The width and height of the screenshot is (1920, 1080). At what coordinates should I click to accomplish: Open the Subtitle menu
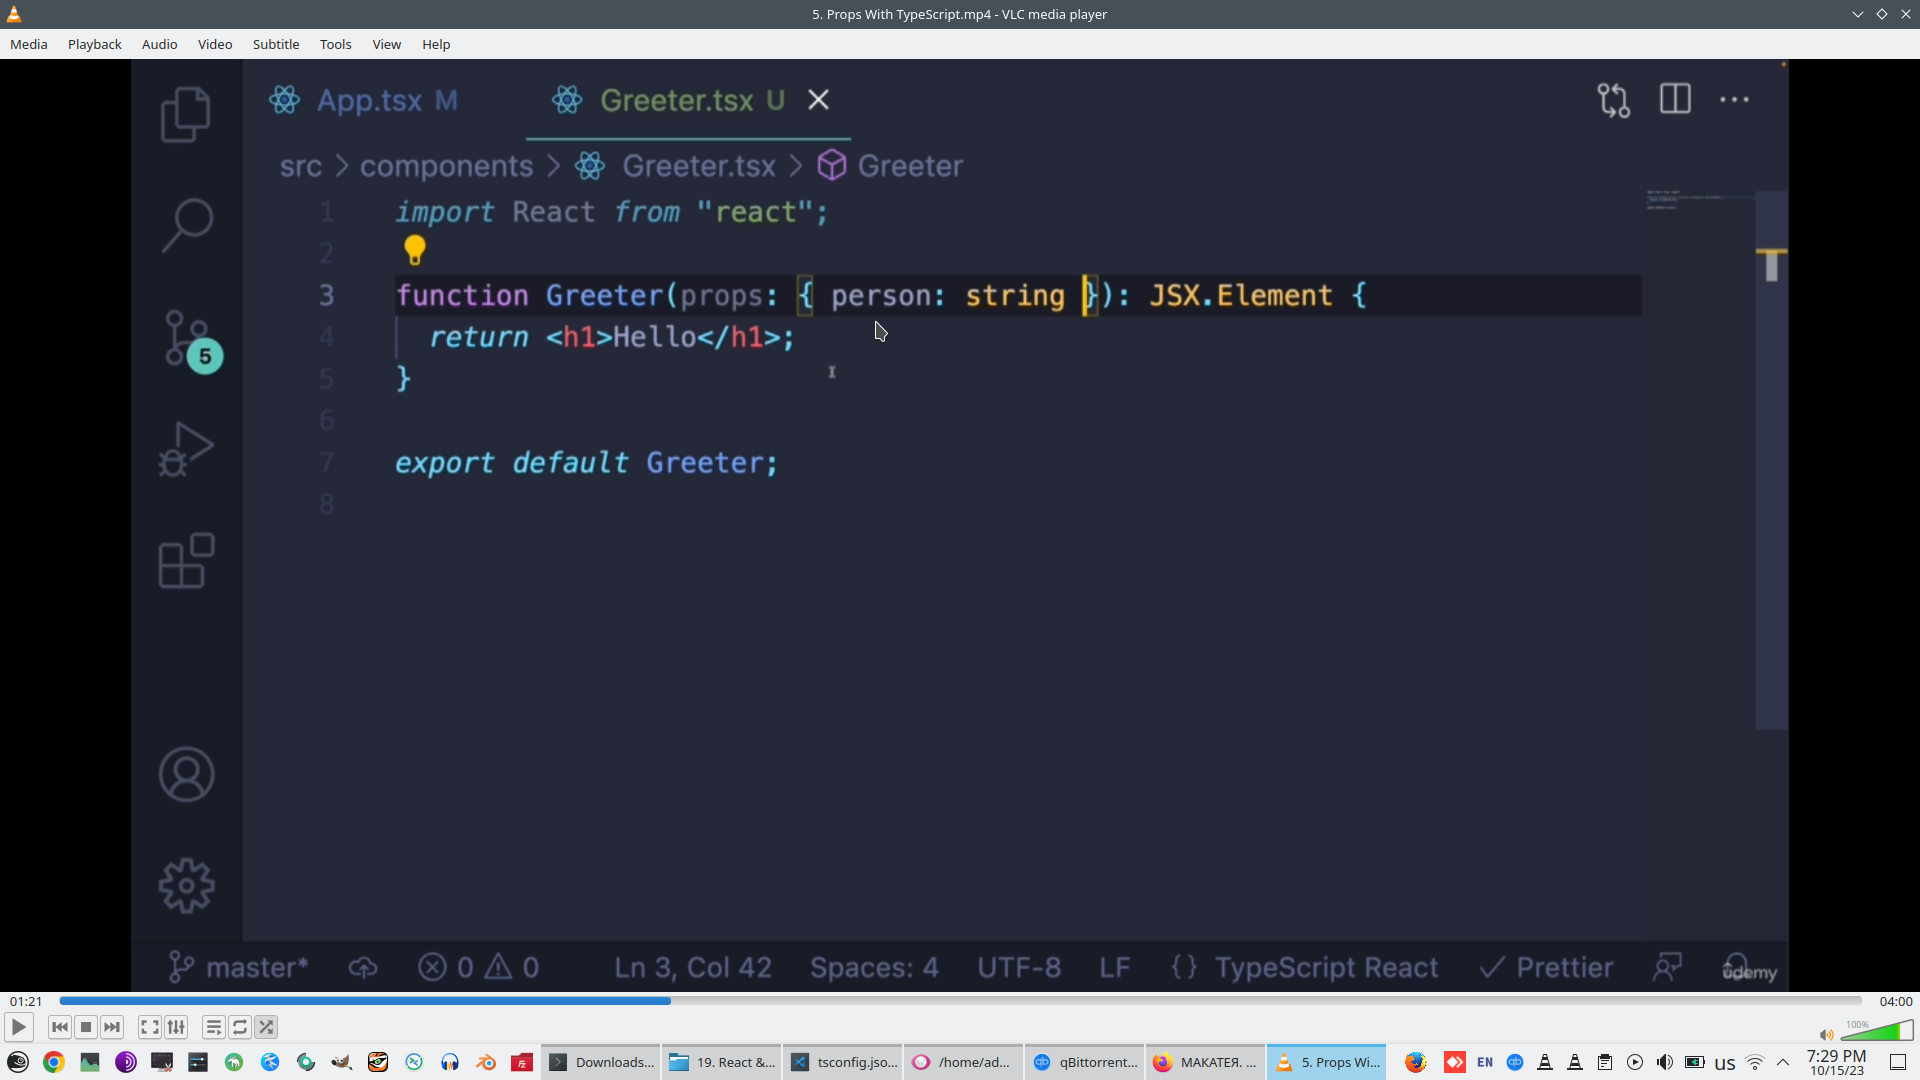(275, 44)
